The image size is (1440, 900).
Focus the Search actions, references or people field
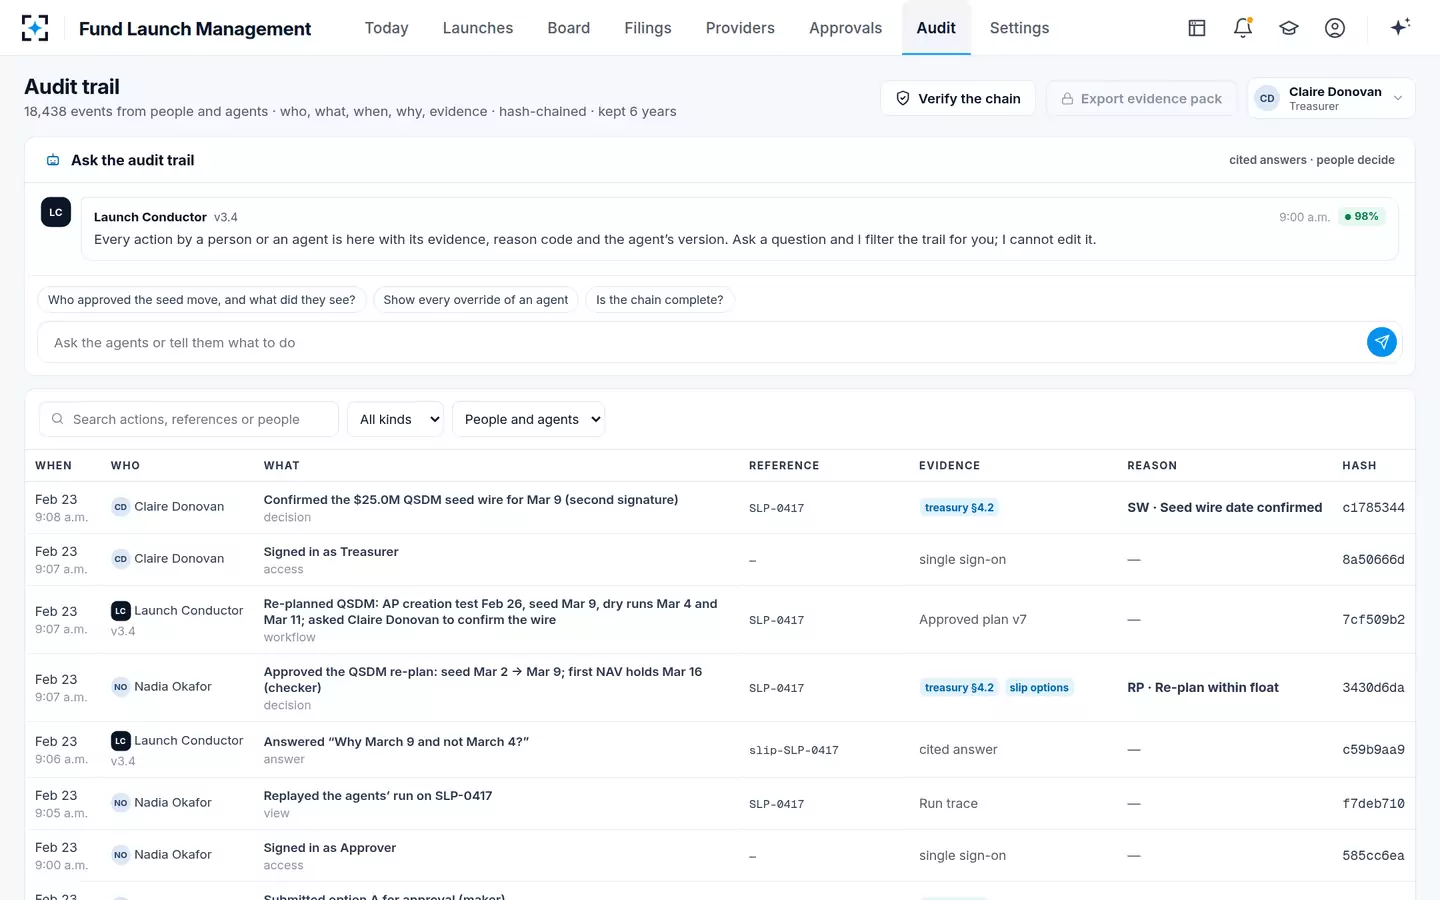point(189,419)
